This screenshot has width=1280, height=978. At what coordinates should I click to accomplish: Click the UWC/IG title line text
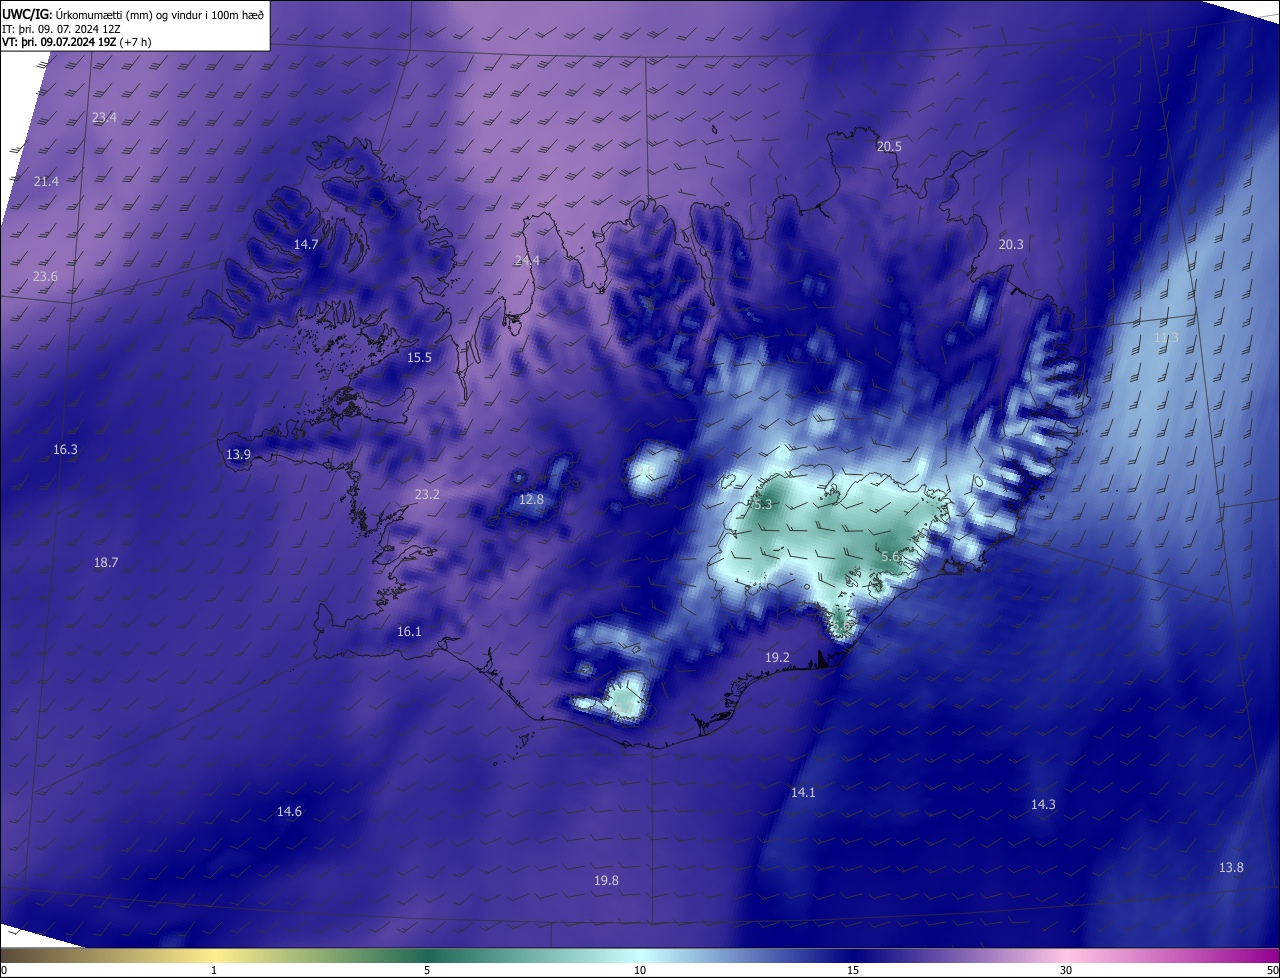[x=133, y=15]
